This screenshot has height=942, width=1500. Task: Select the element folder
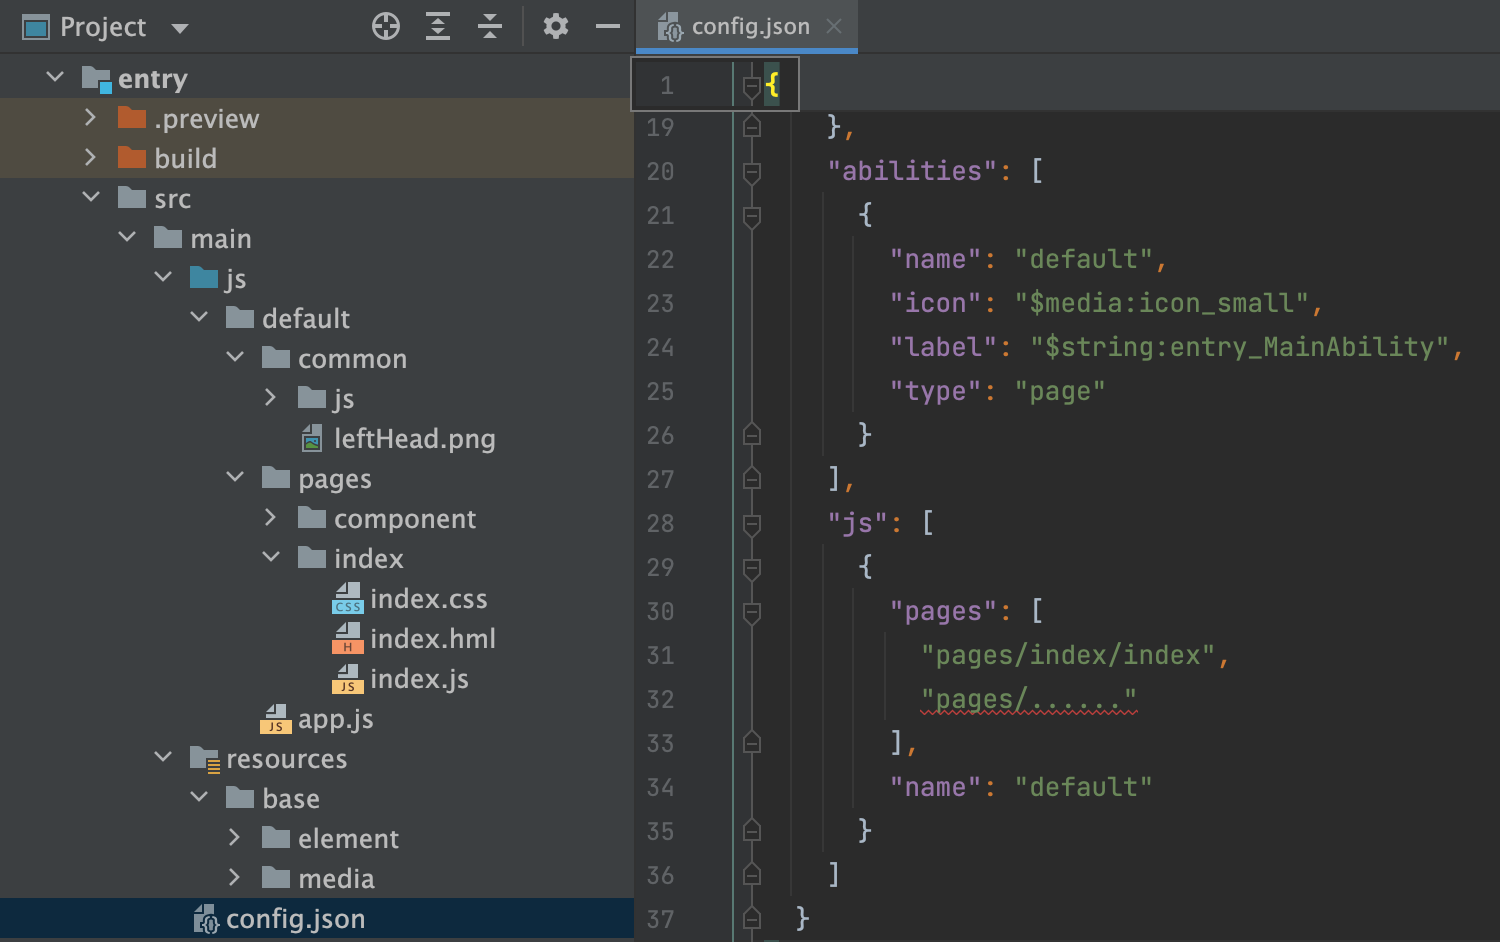click(x=348, y=838)
